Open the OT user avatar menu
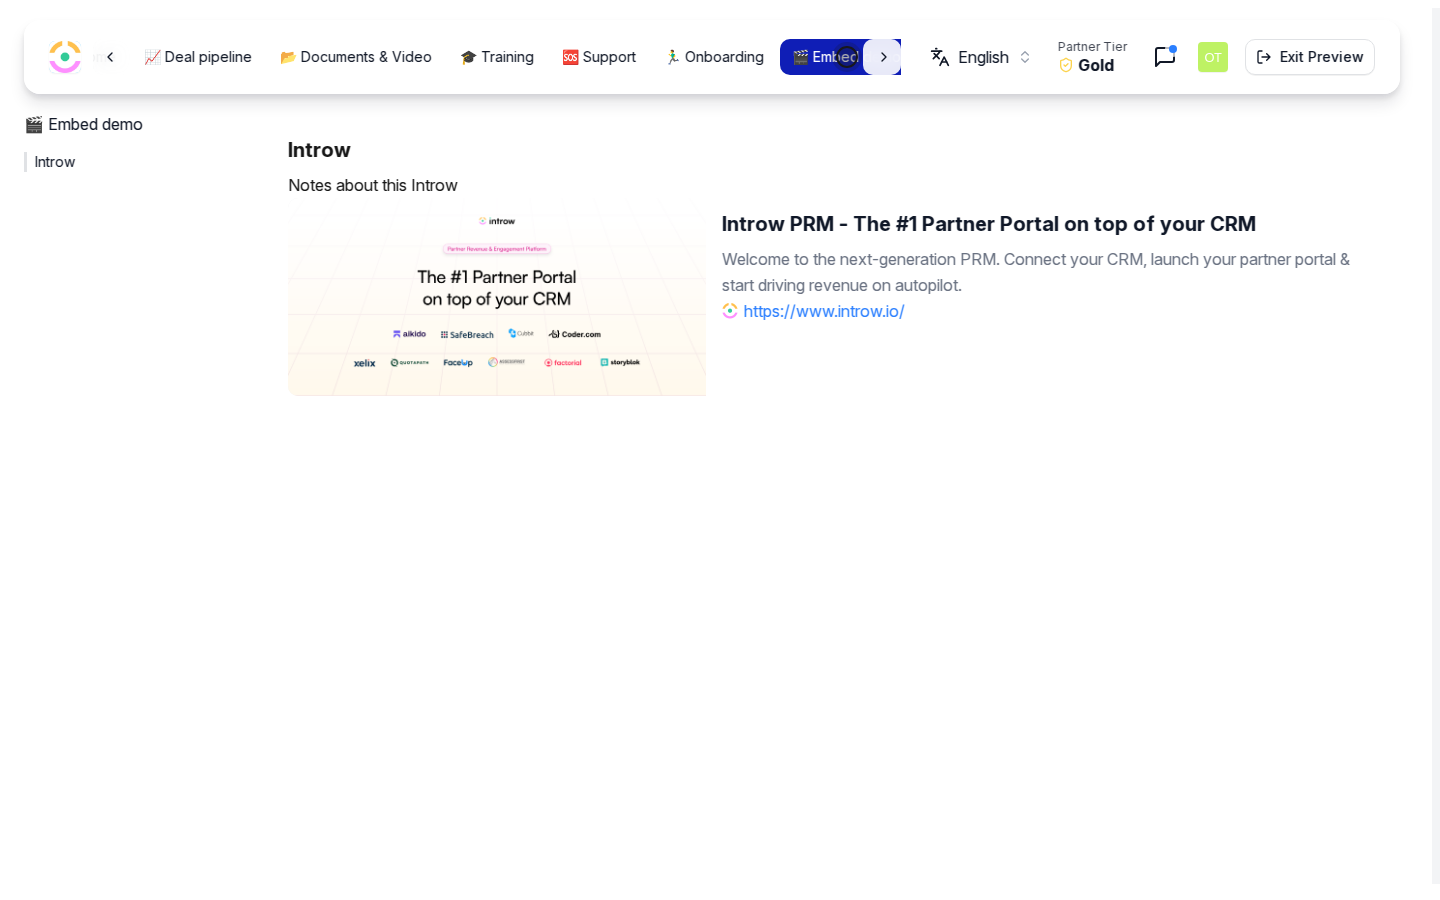The width and height of the screenshot is (1440, 900). click(1213, 57)
